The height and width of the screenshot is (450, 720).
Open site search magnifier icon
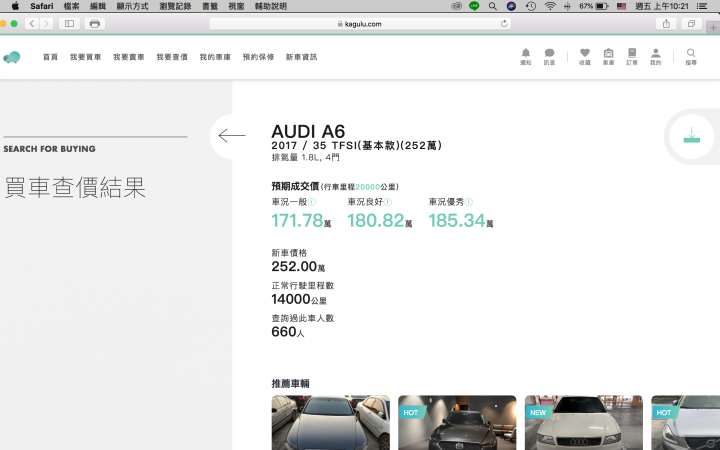point(691,56)
